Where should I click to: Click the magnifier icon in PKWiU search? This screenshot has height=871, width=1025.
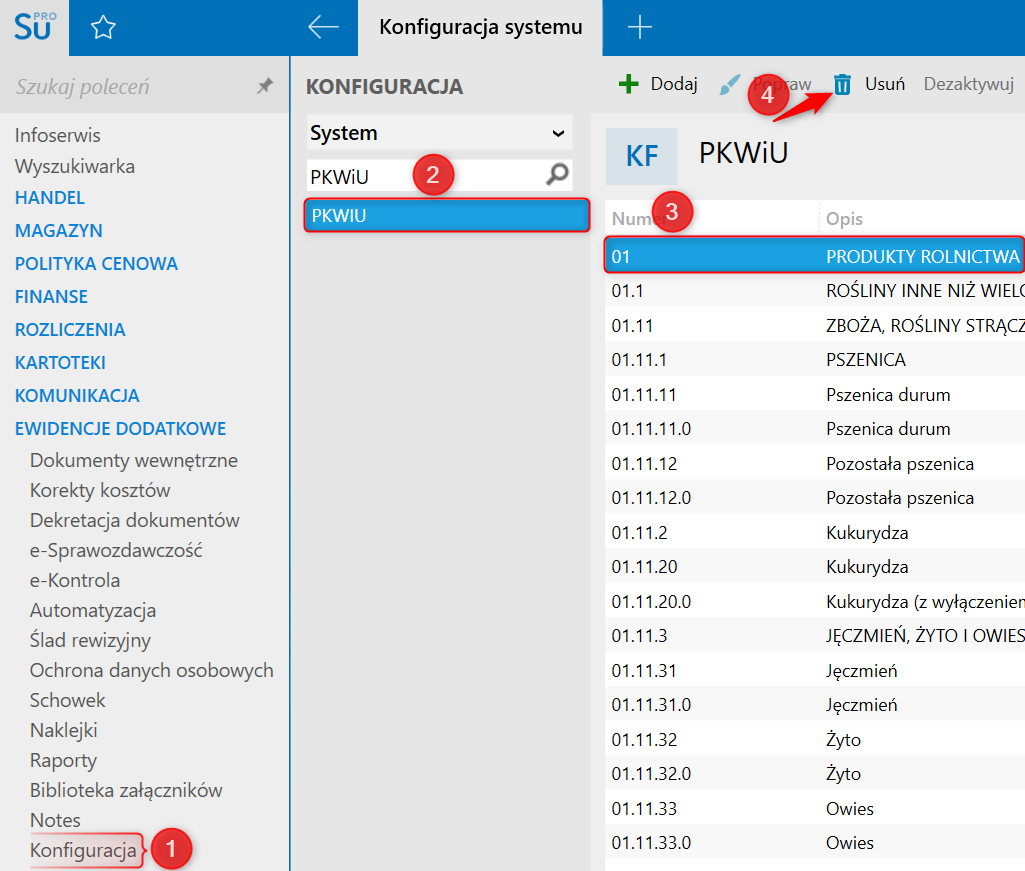pyautogui.click(x=558, y=174)
